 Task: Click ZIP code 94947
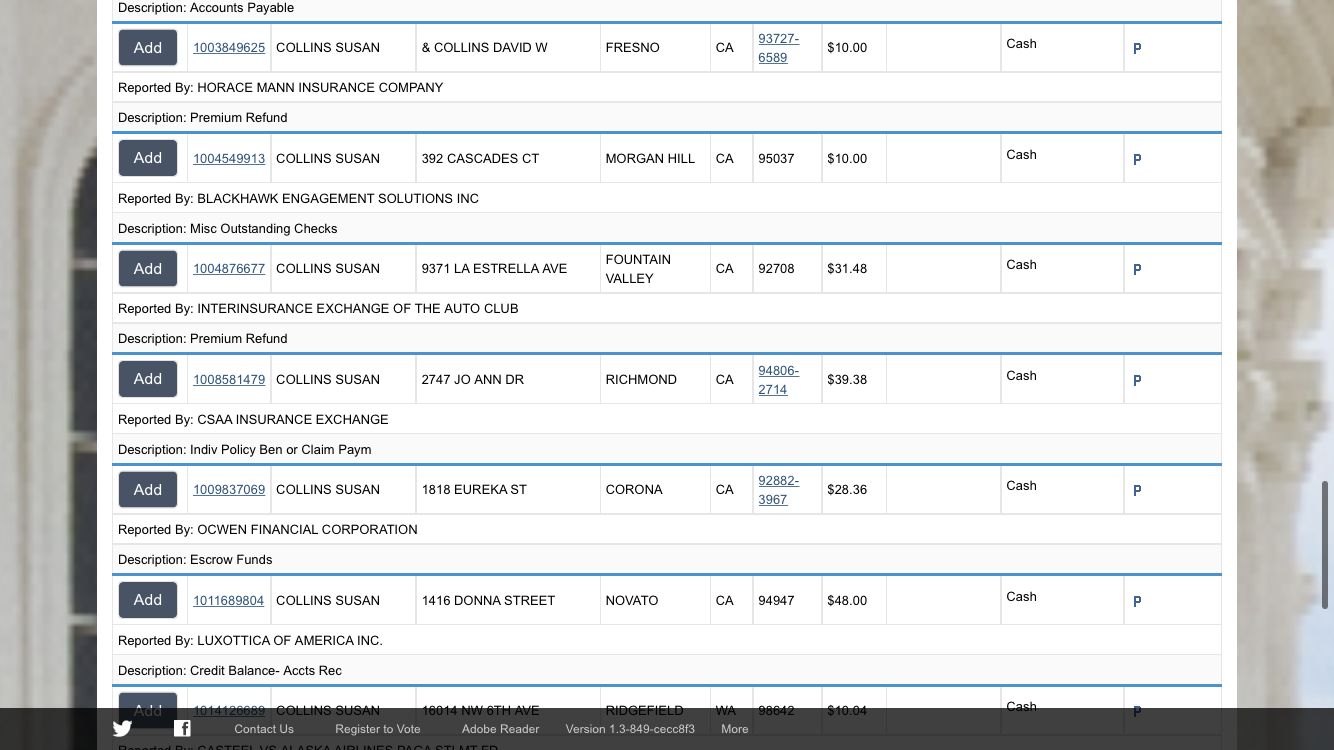coord(776,601)
